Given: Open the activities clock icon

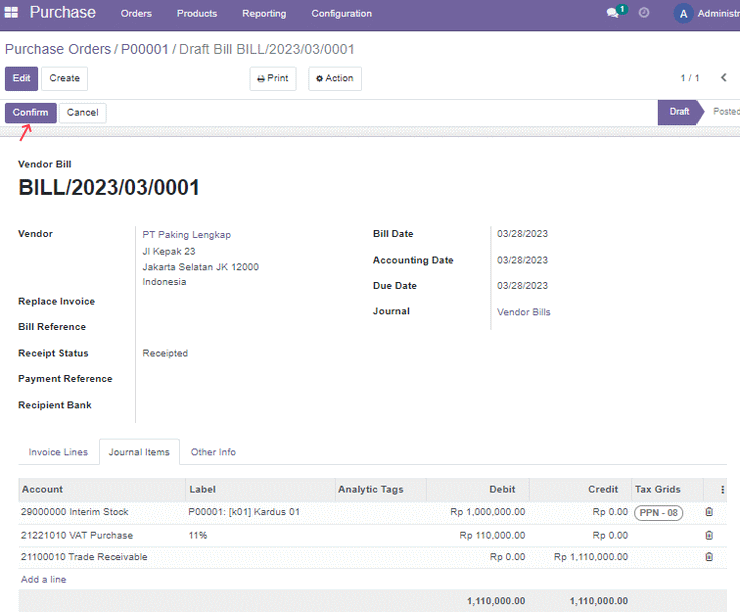Looking at the screenshot, I should click(x=644, y=13).
